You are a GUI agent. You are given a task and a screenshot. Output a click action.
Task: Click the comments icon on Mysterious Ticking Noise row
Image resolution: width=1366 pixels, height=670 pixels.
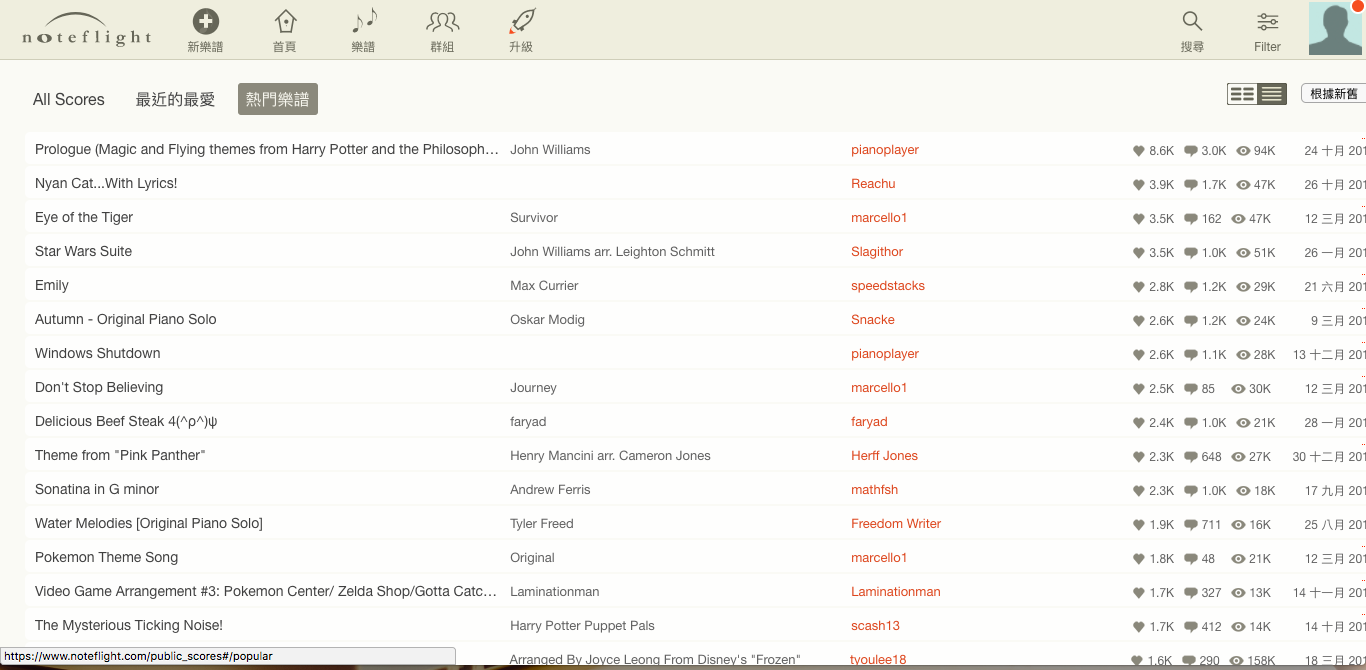[1191, 627]
